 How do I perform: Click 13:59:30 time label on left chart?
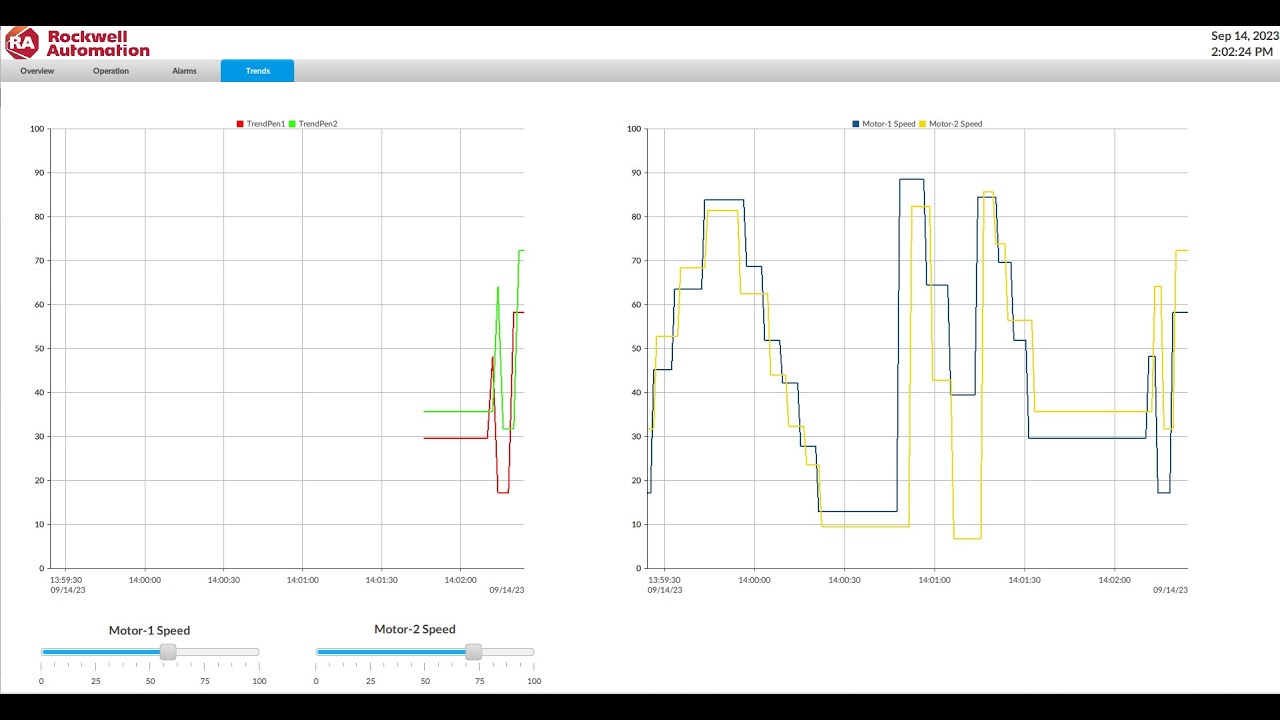pos(66,580)
